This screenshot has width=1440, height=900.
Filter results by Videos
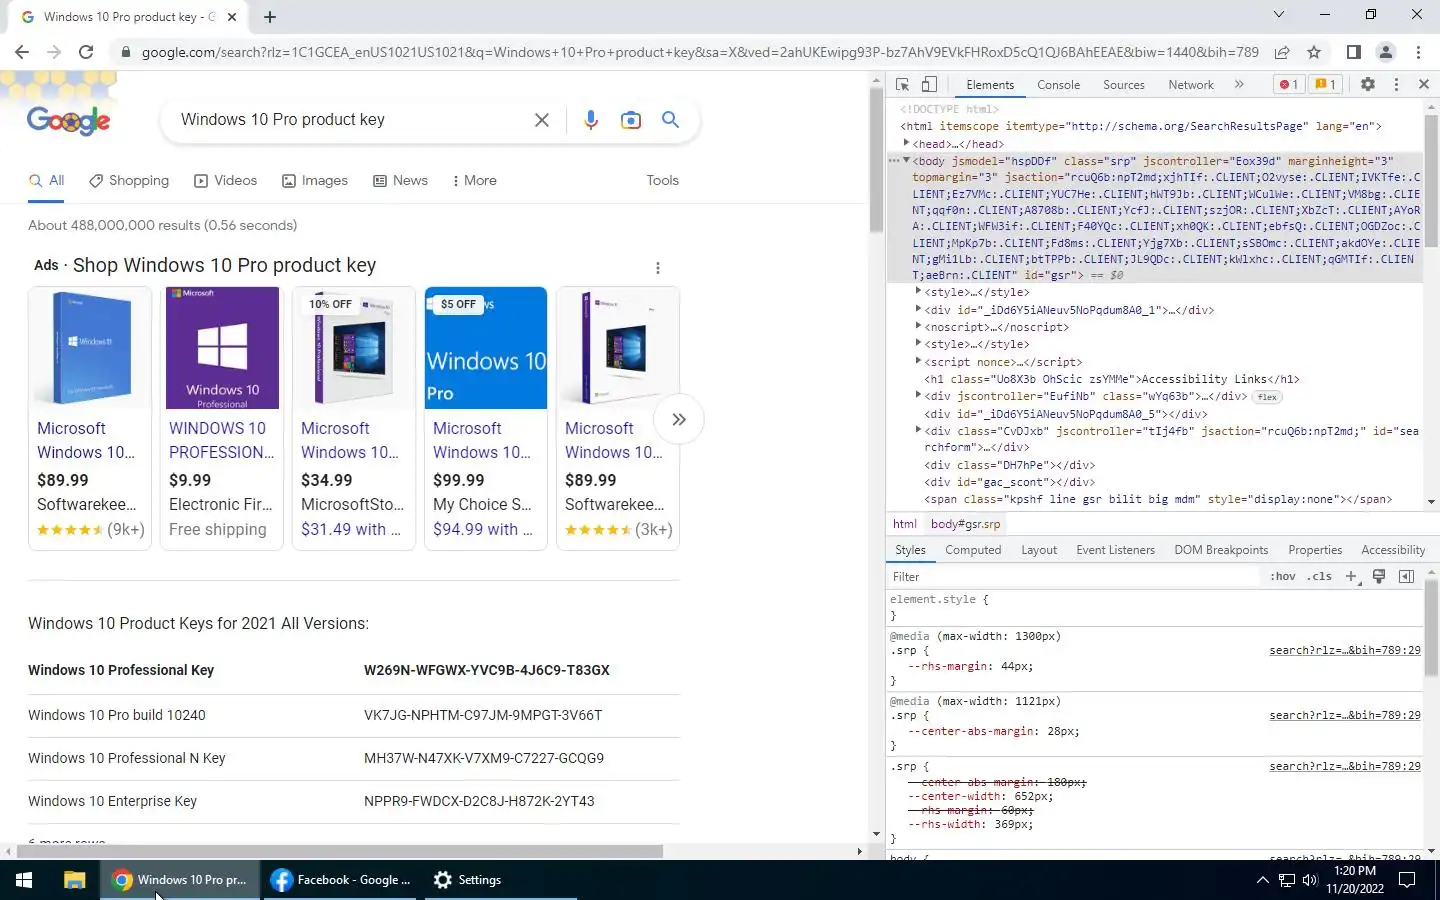point(225,181)
